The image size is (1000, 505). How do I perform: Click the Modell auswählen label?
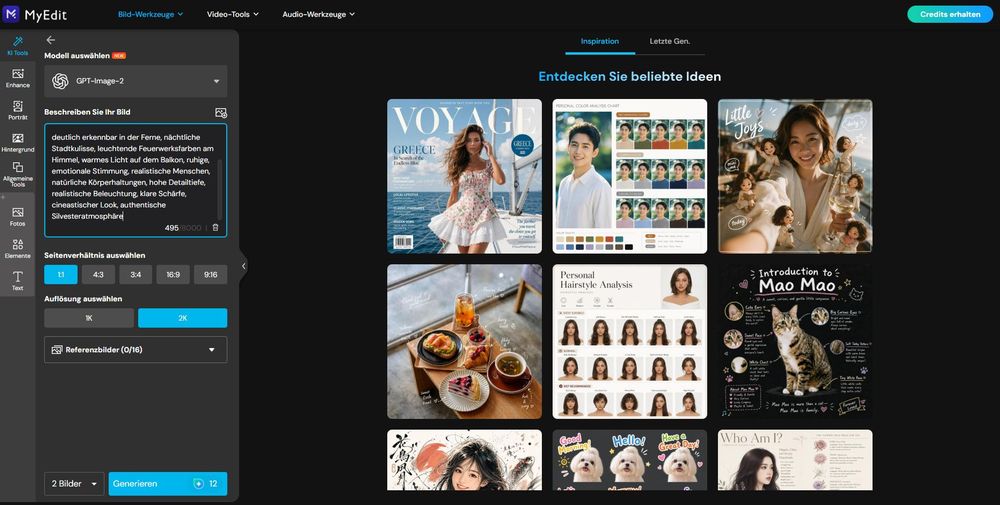click(77, 55)
